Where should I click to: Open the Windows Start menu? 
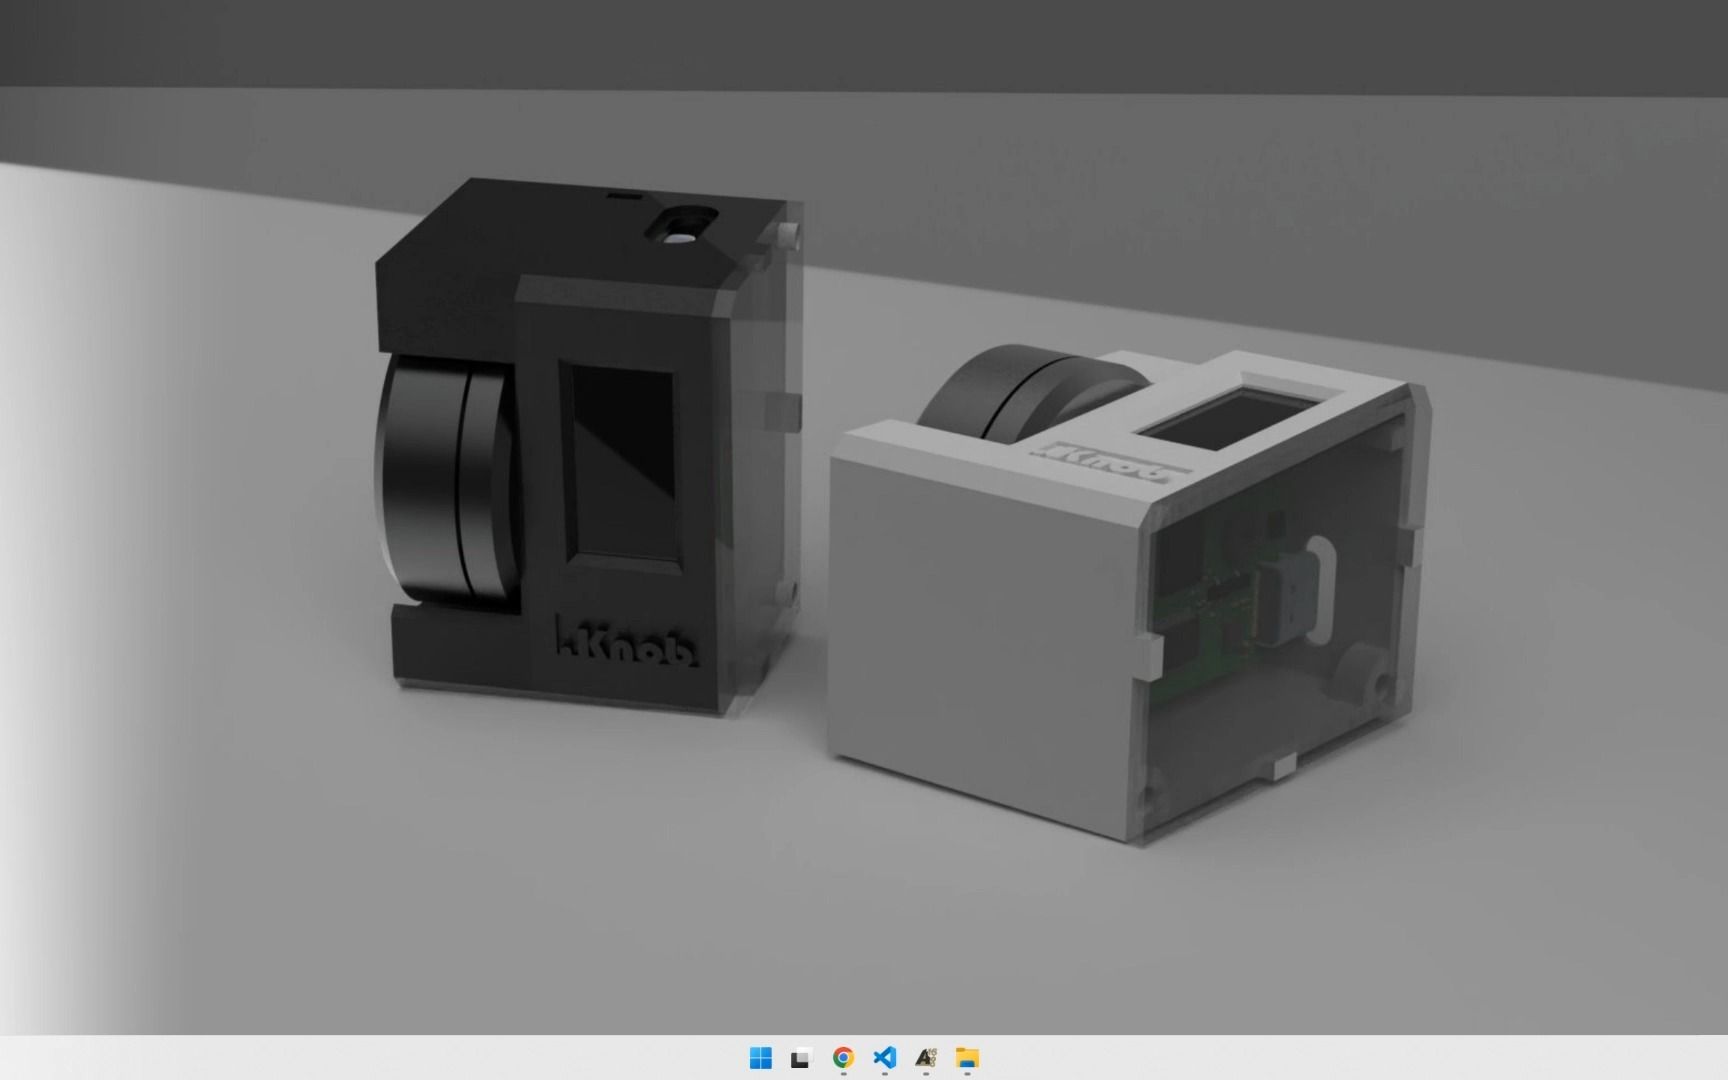coord(761,1057)
